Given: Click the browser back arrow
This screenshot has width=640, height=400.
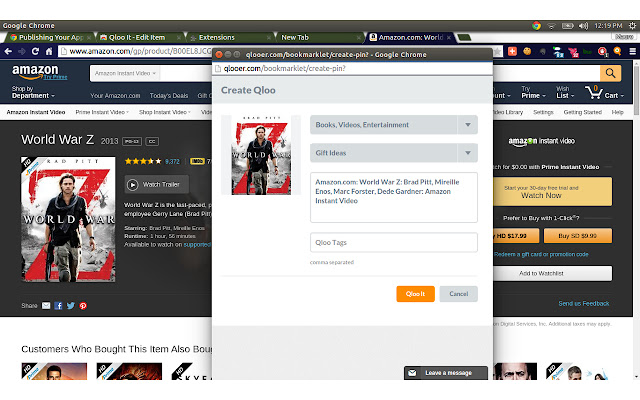Looking at the screenshot, I should pos(8,51).
